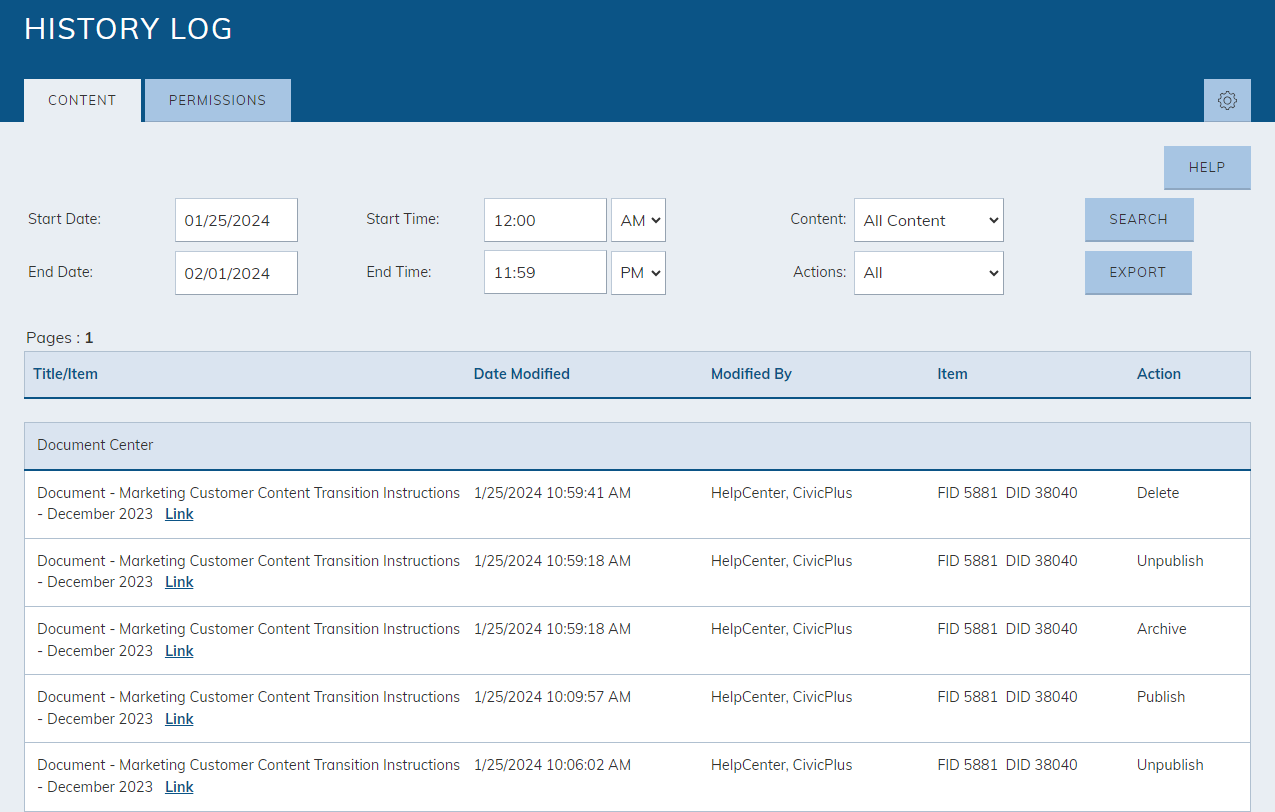Open Link in the 10:06:02 Unpublish row
1275x812 pixels.
coord(179,787)
